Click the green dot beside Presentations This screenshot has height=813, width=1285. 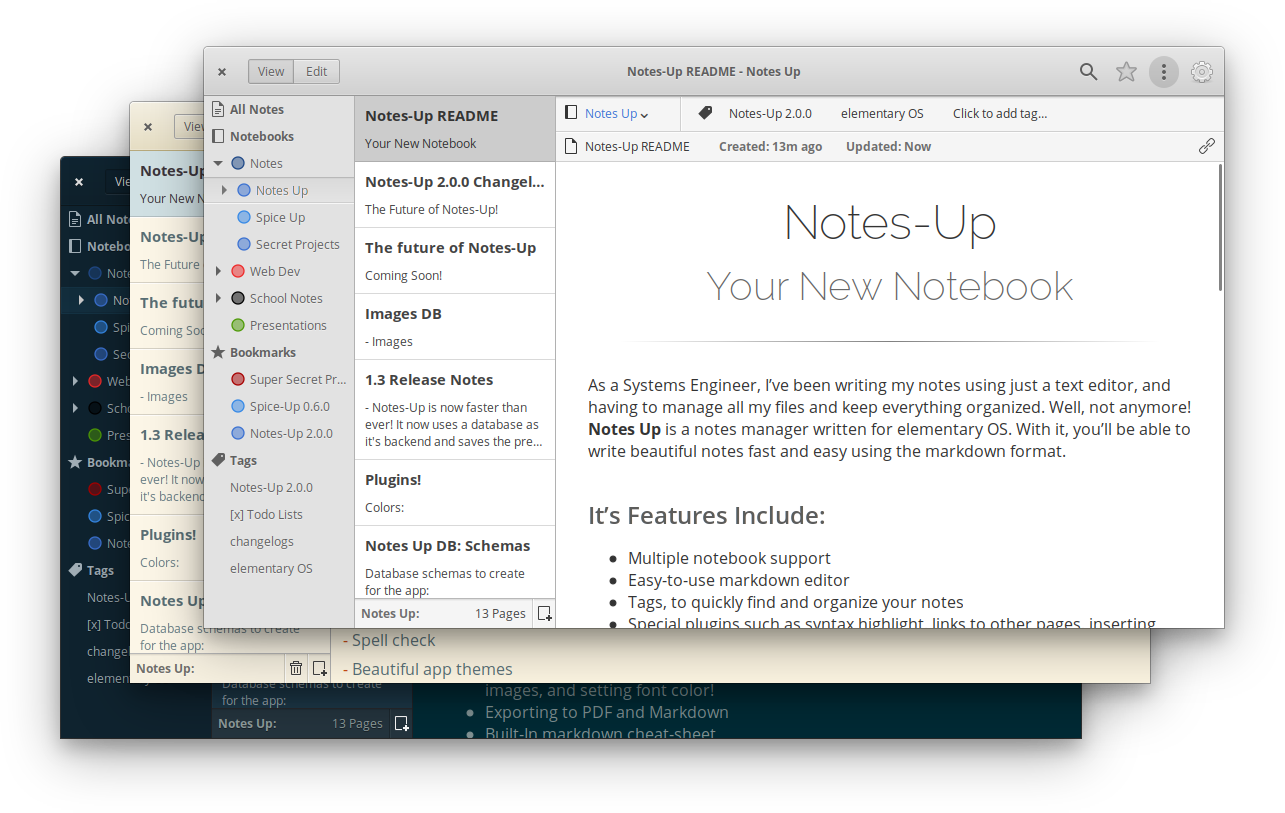click(x=238, y=325)
